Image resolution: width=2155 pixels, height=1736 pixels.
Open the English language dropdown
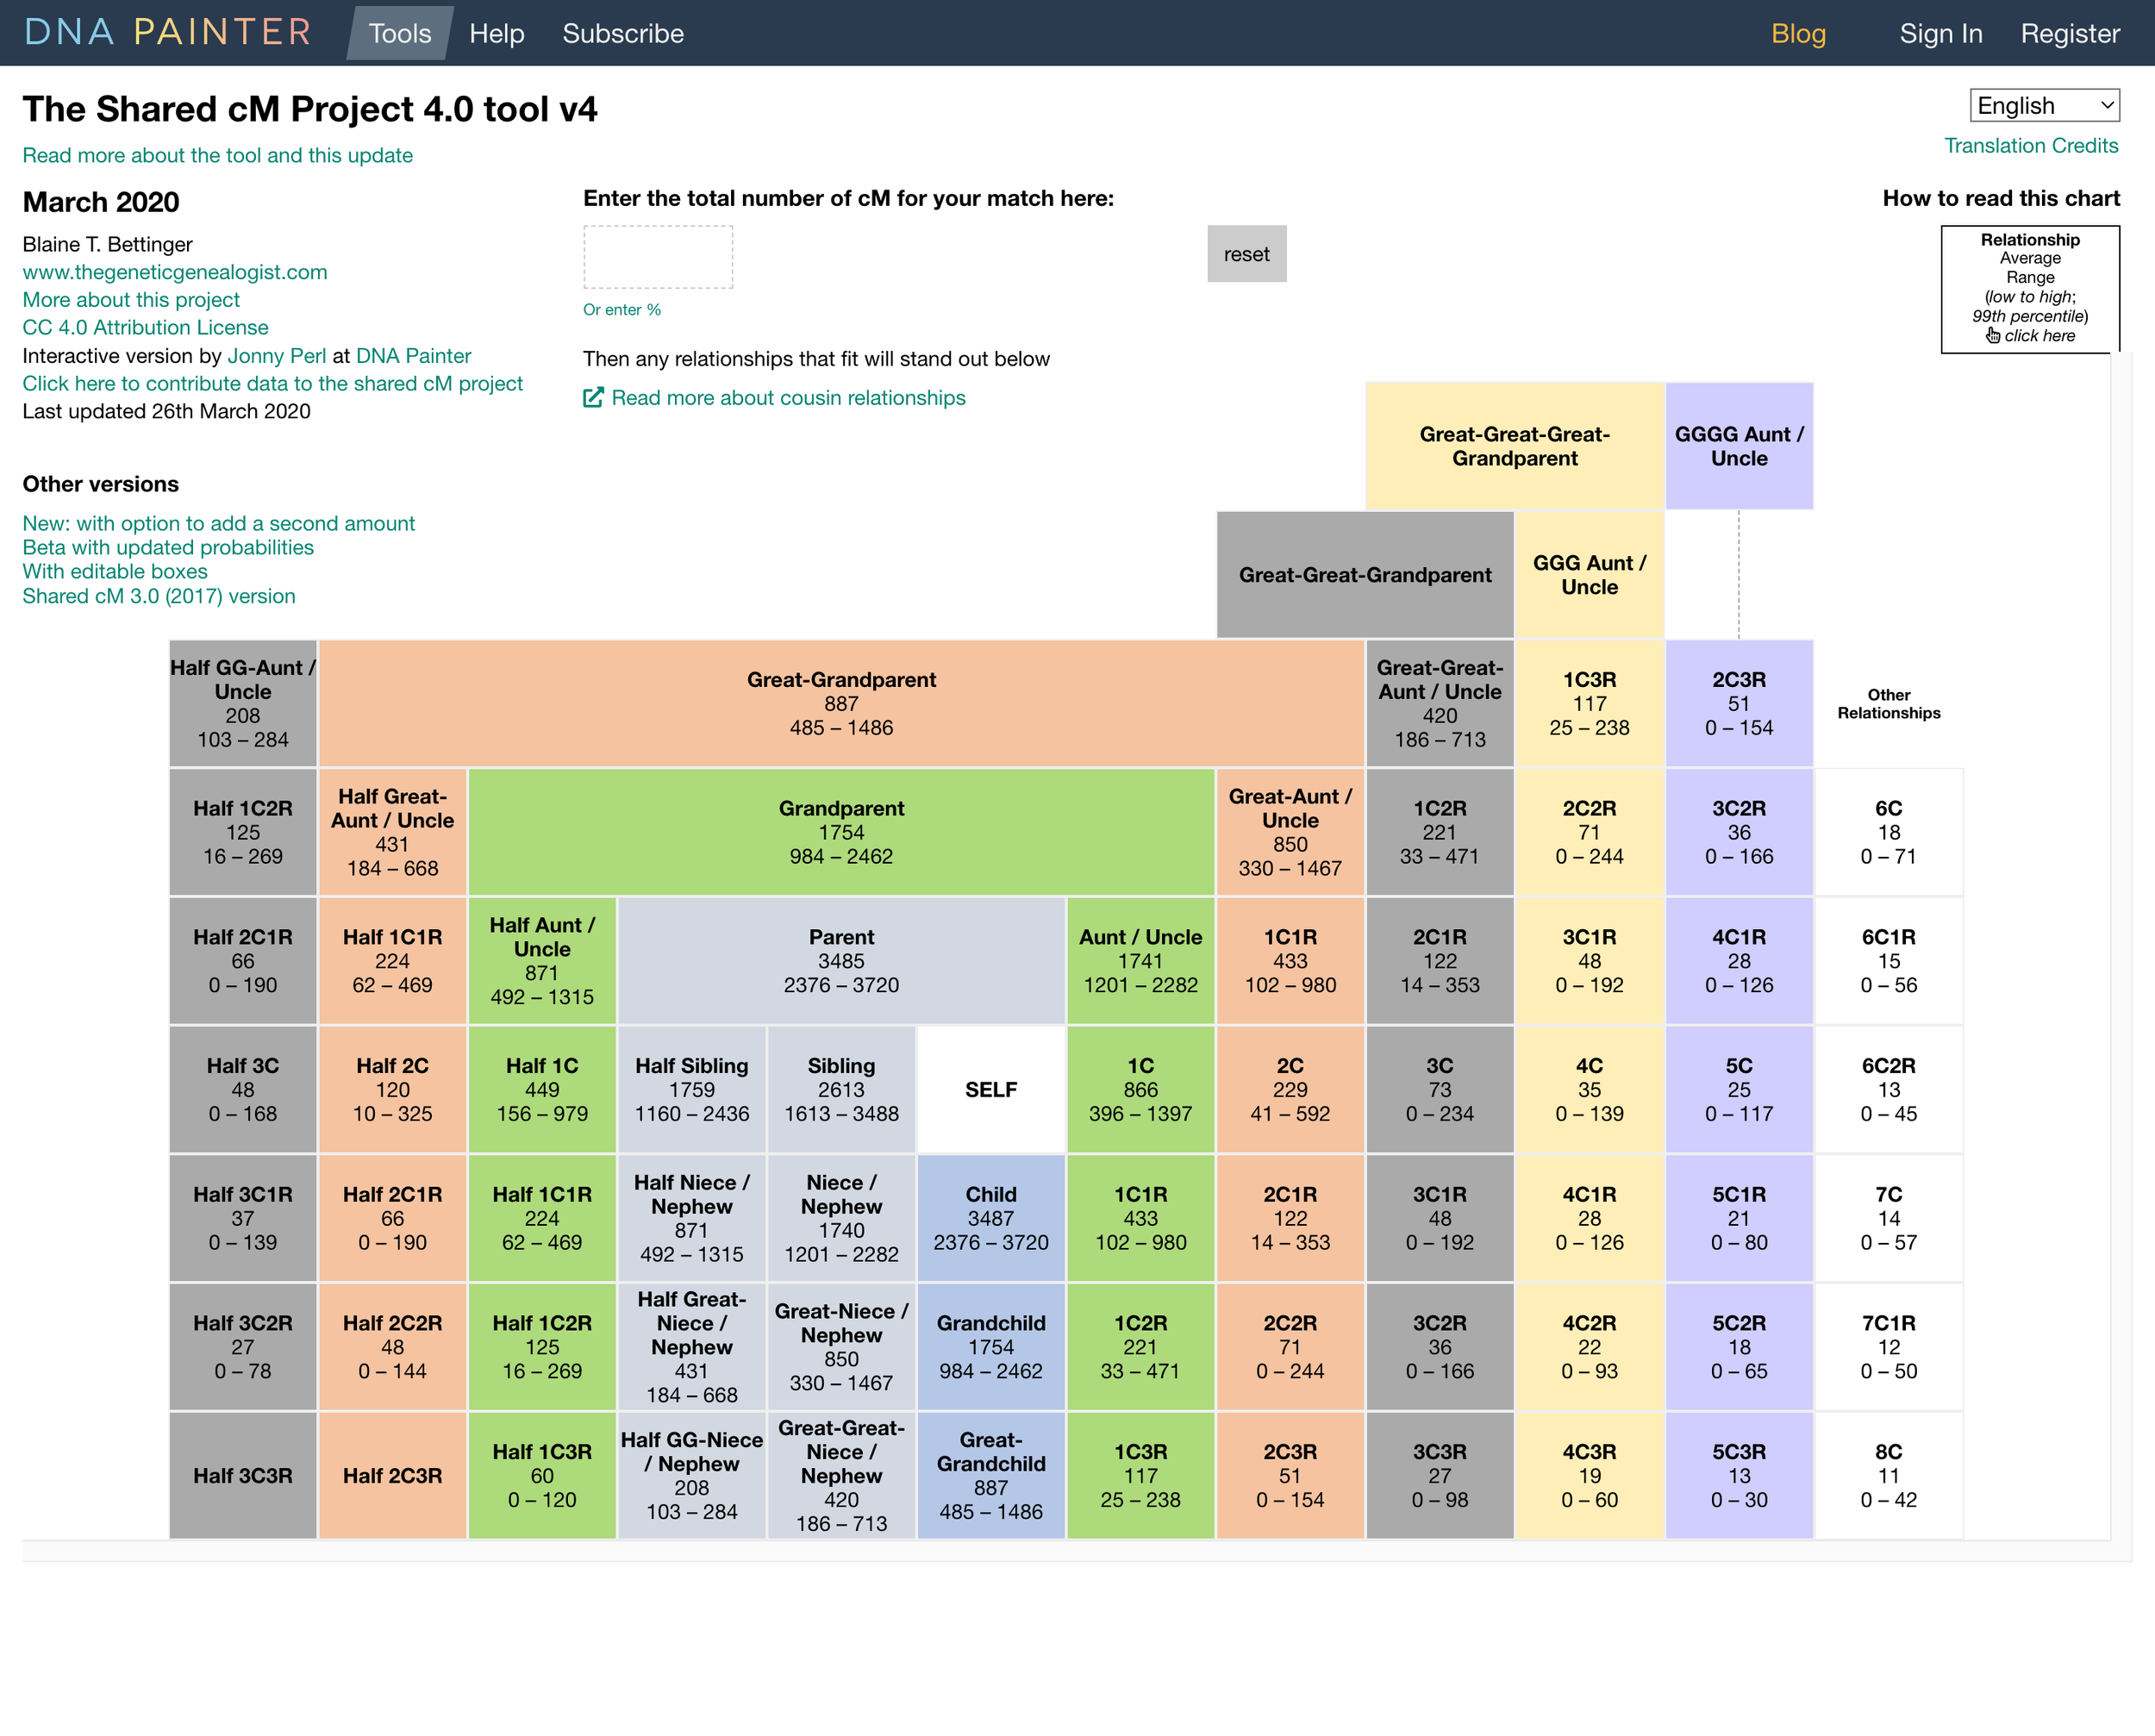tap(2044, 106)
